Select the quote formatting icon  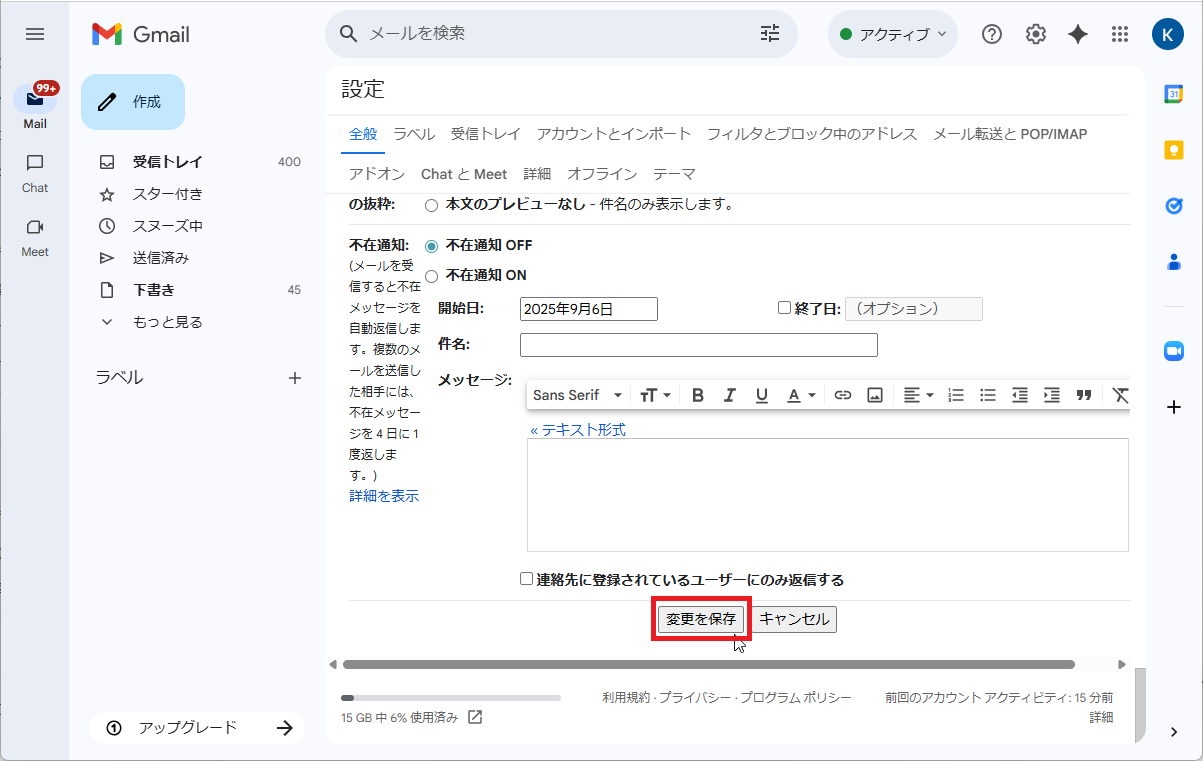coord(1083,394)
